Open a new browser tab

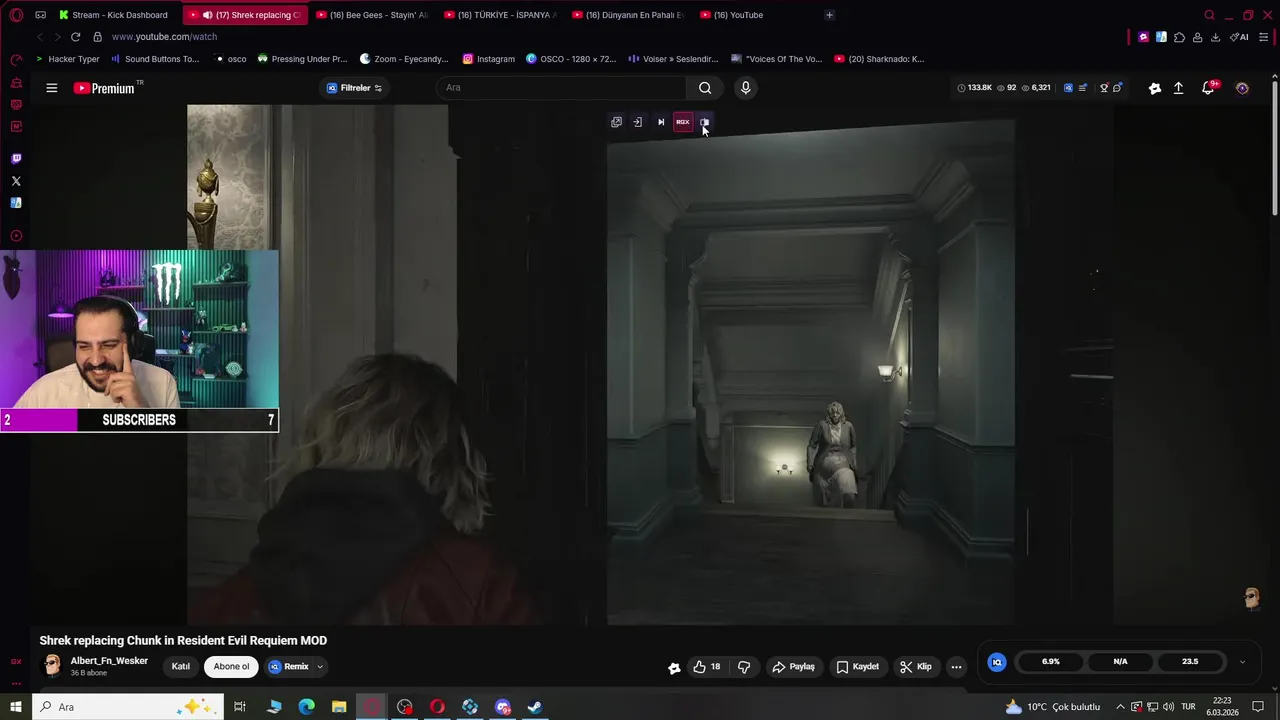[829, 15]
